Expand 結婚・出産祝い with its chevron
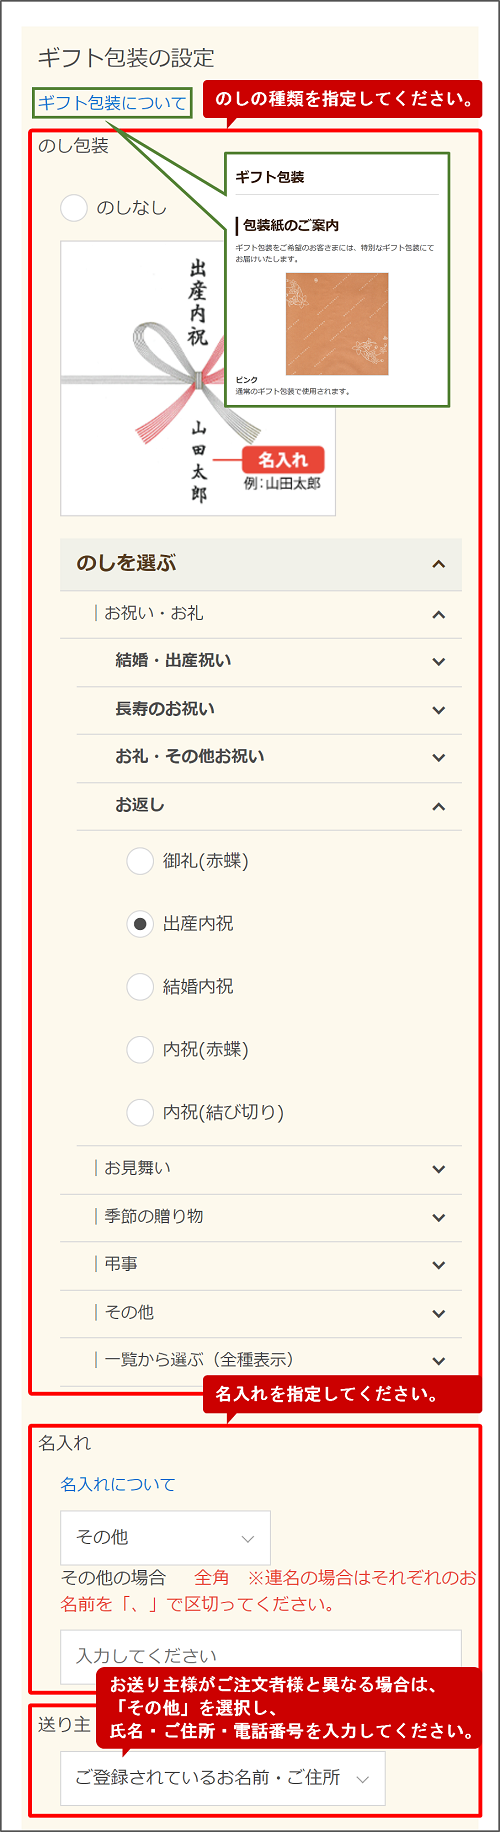 [x=438, y=661]
